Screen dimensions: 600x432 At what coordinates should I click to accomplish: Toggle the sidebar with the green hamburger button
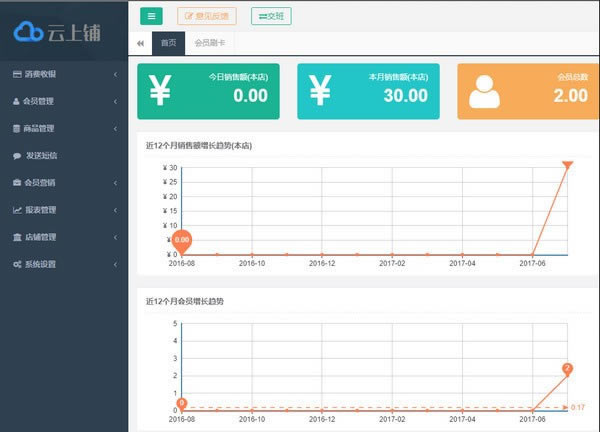[x=151, y=15]
